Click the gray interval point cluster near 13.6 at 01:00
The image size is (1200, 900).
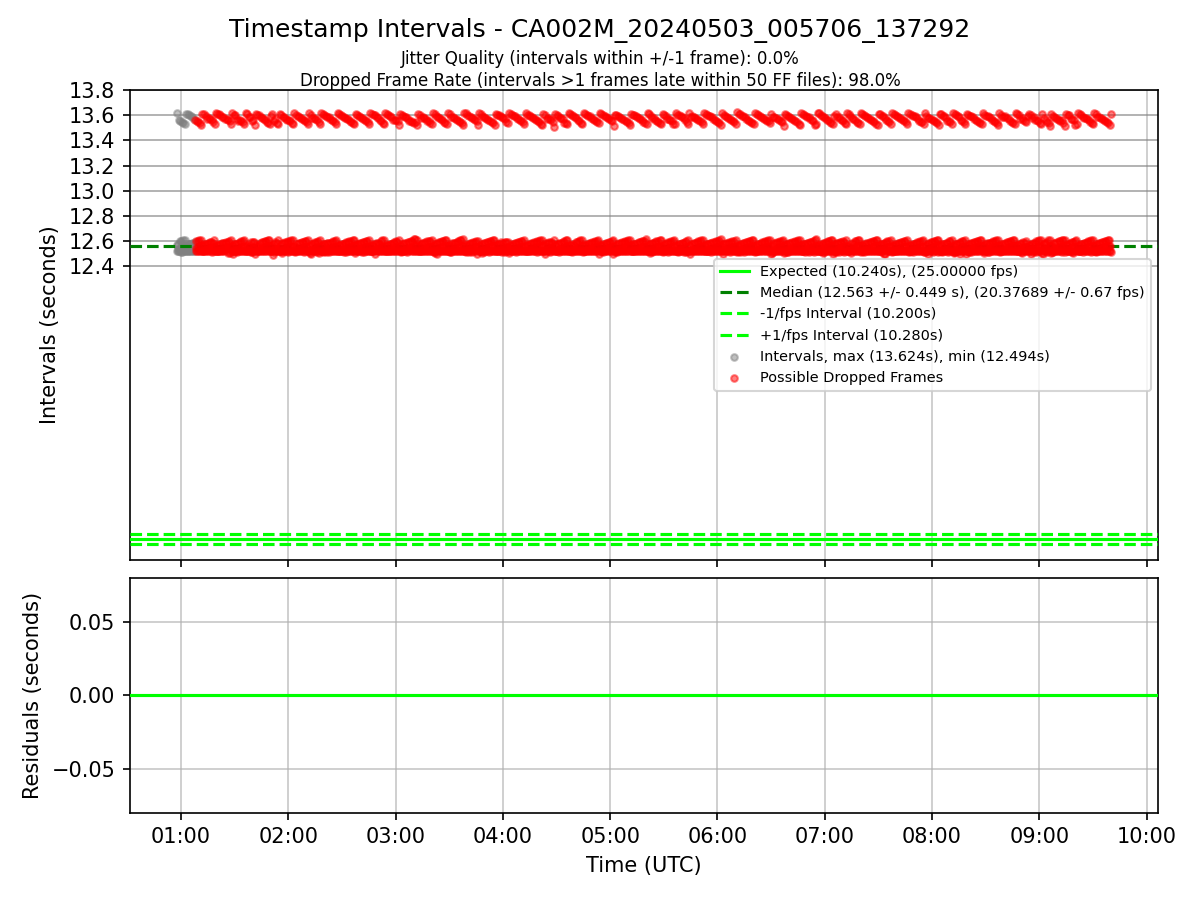[183, 118]
